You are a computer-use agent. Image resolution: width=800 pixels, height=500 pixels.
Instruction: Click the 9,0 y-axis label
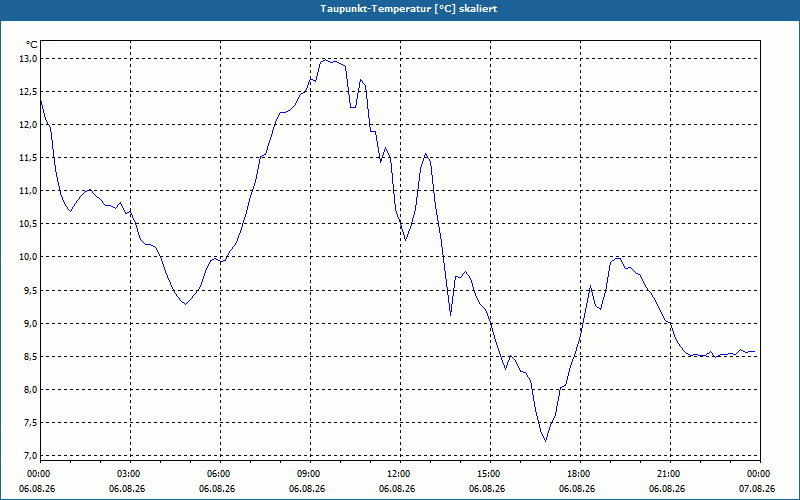pos(31,323)
